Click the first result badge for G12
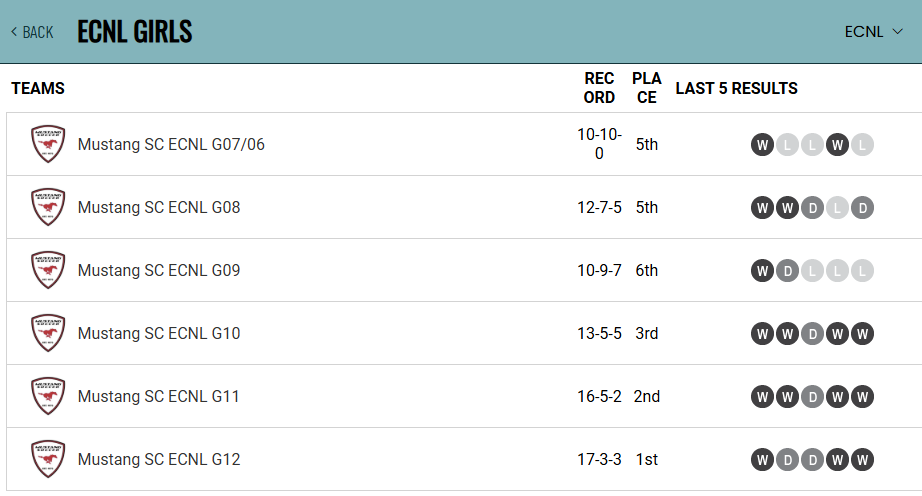 (x=762, y=460)
